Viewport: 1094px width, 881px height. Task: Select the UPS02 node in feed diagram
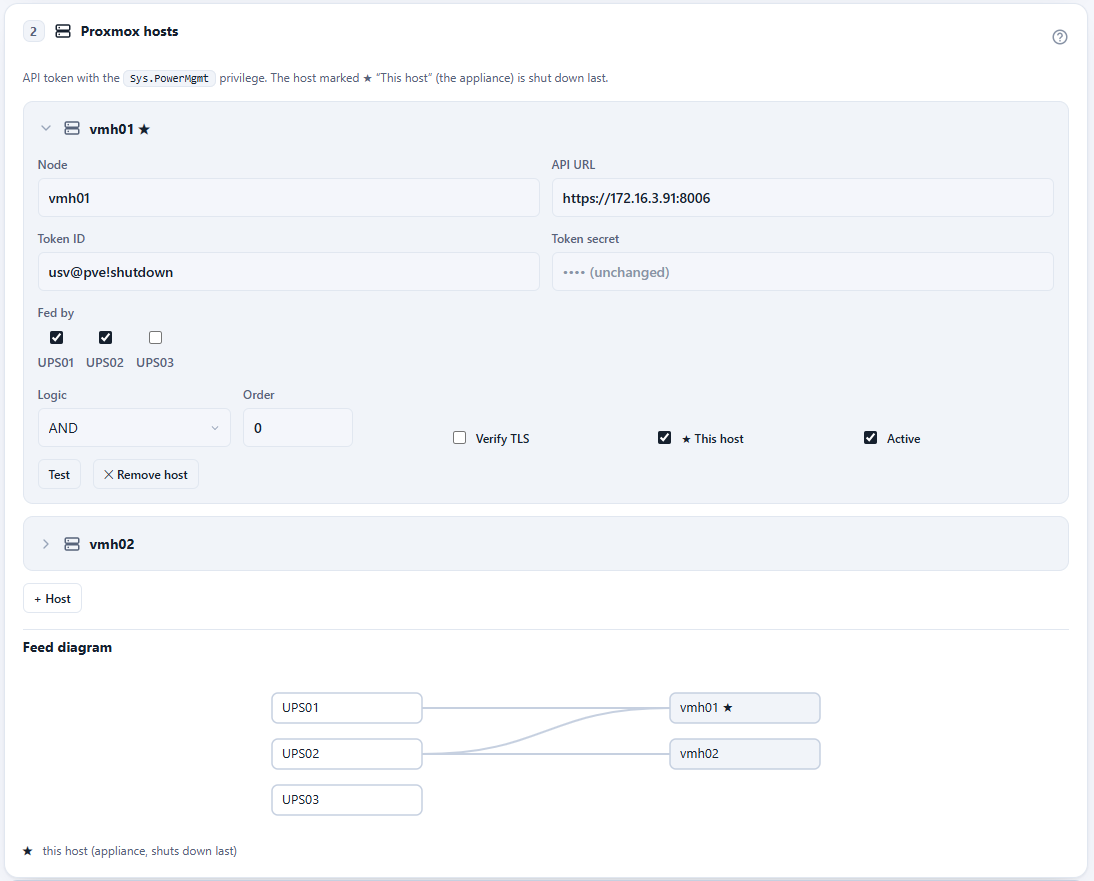(x=347, y=754)
